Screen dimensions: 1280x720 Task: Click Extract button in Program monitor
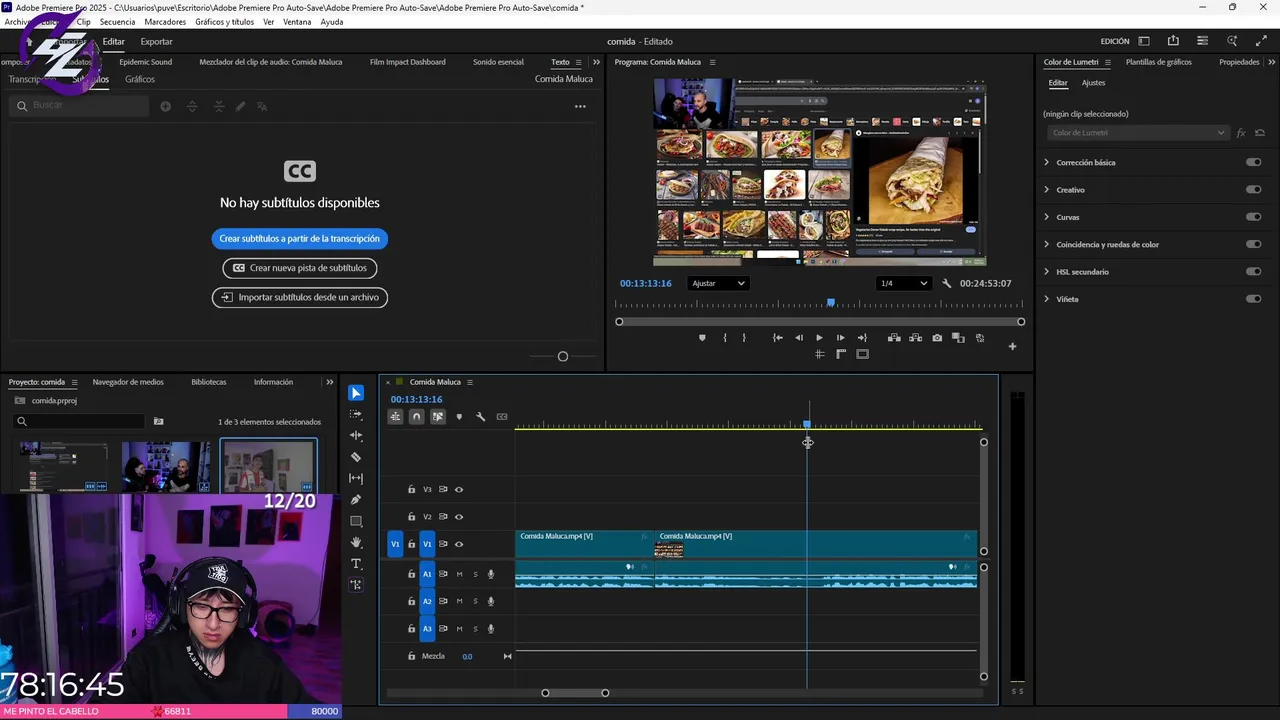[915, 338]
